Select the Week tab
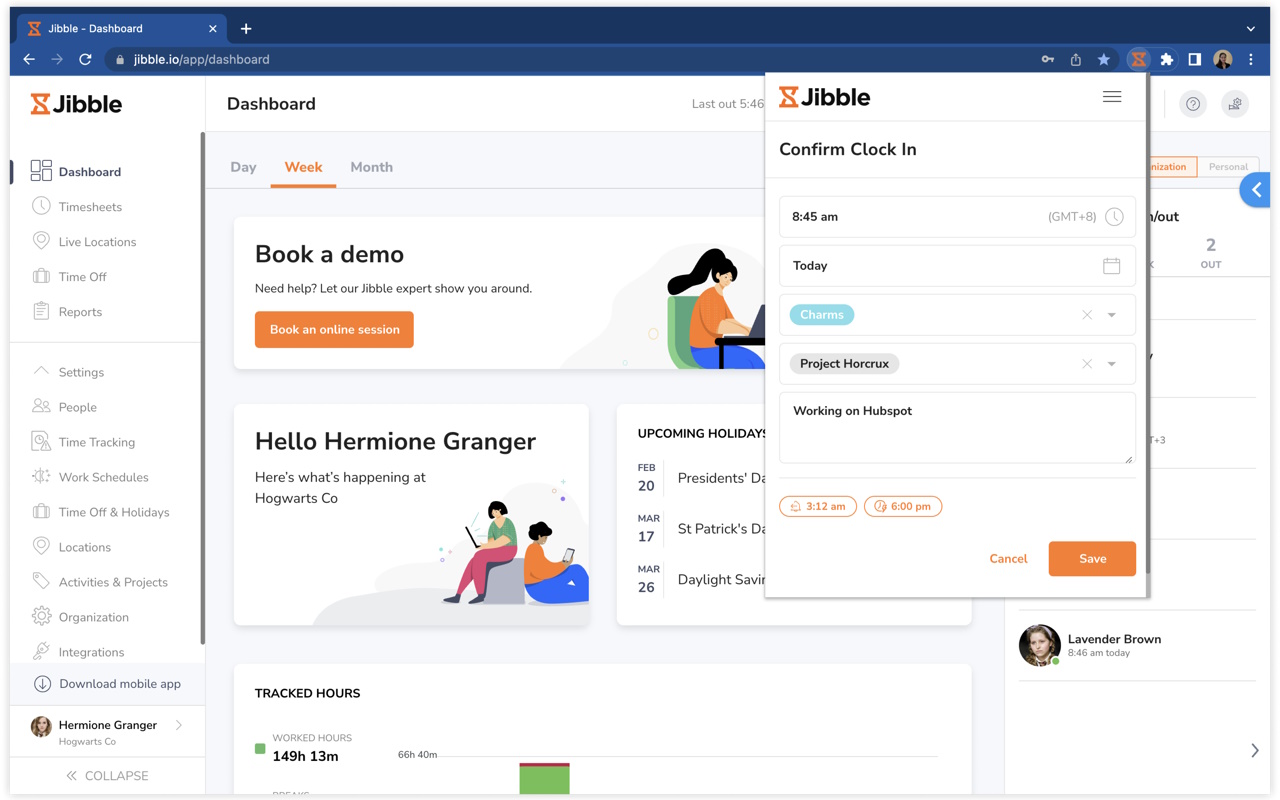This screenshot has width=1280, height=800. pyautogui.click(x=303, y=167)
